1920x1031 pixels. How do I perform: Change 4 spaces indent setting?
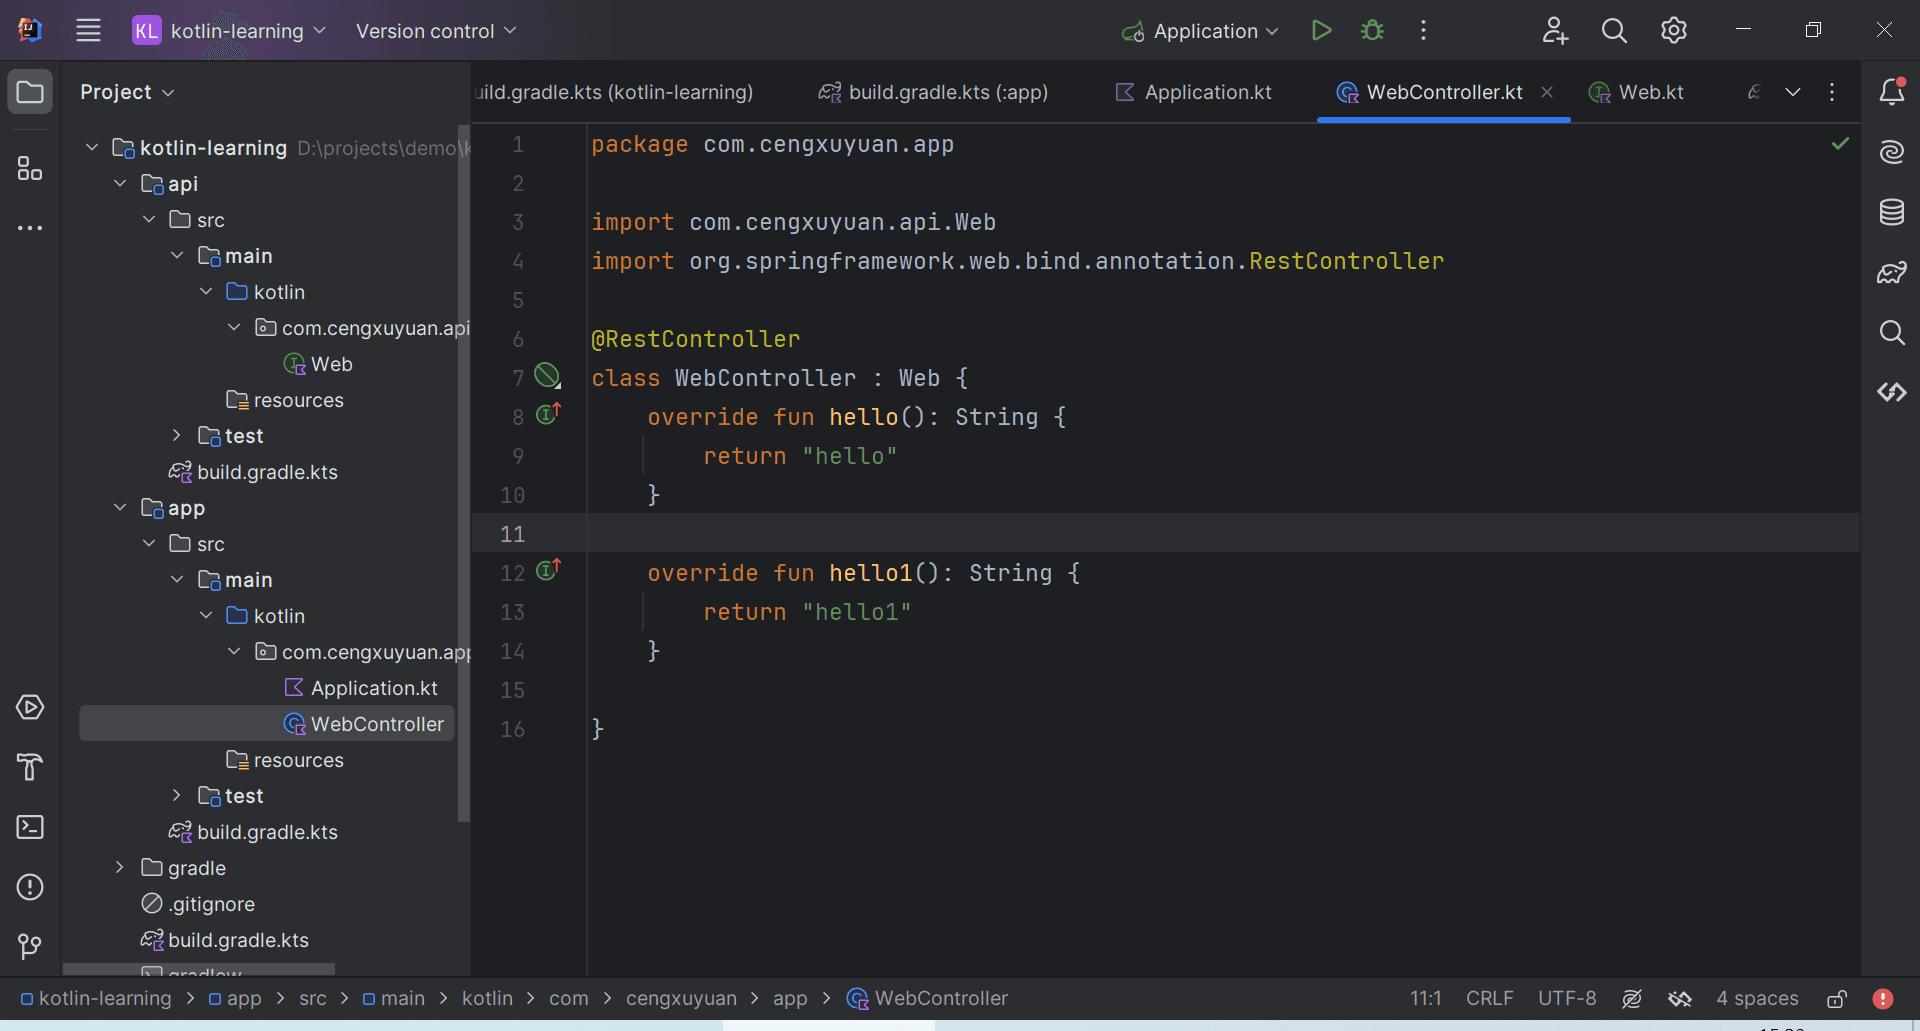point(1757,998)
